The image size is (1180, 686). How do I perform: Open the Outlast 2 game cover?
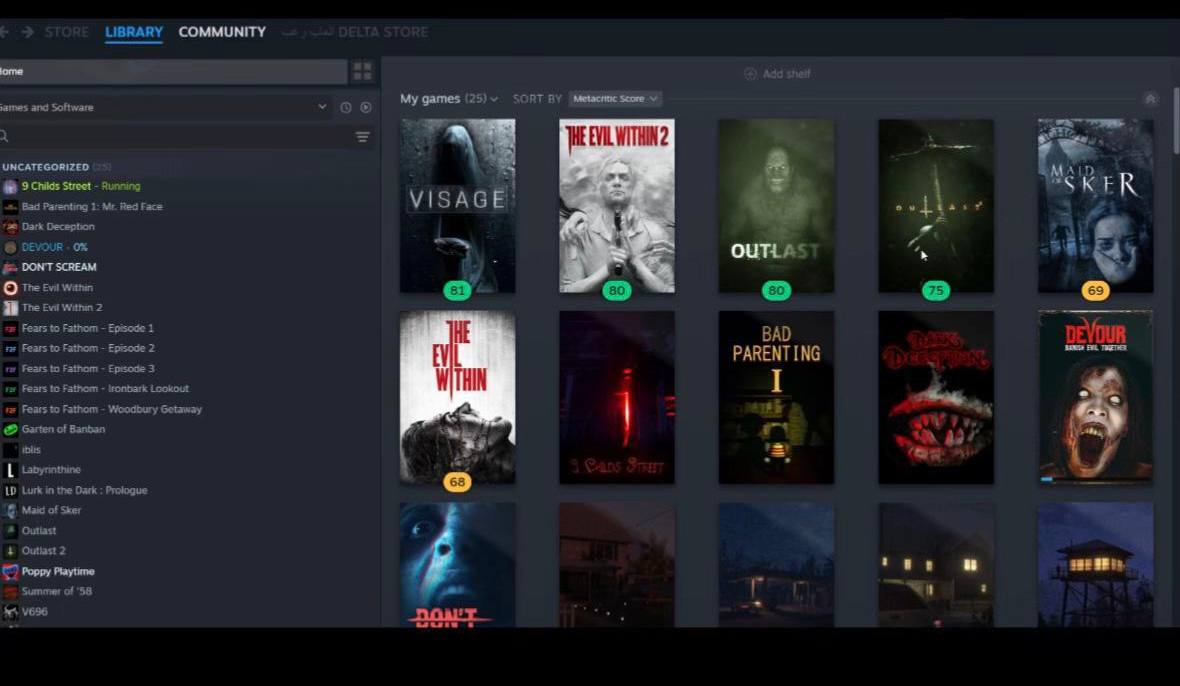click(936, 206)
